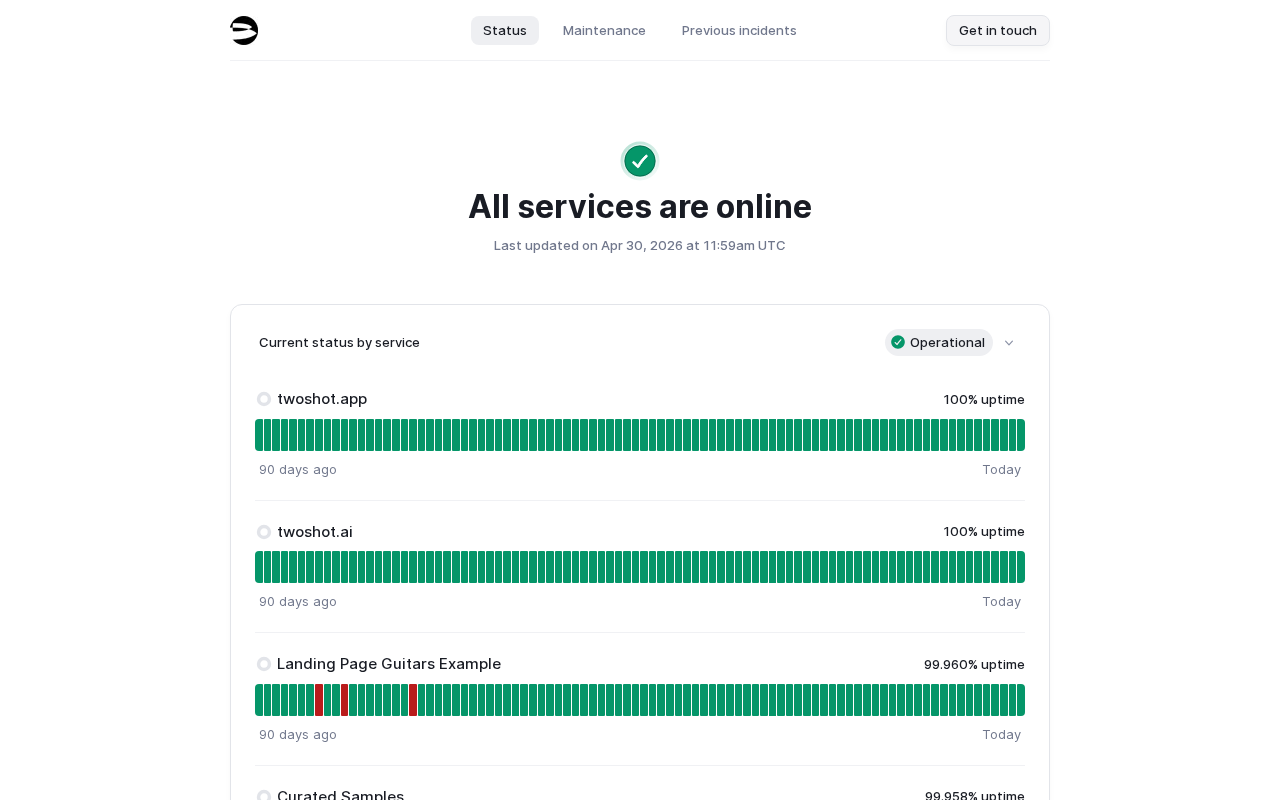Click the circle icon beside Curated Samples
Viewport: 1280px width, 800px height.
pyautogui.click(x=264, y=796)
